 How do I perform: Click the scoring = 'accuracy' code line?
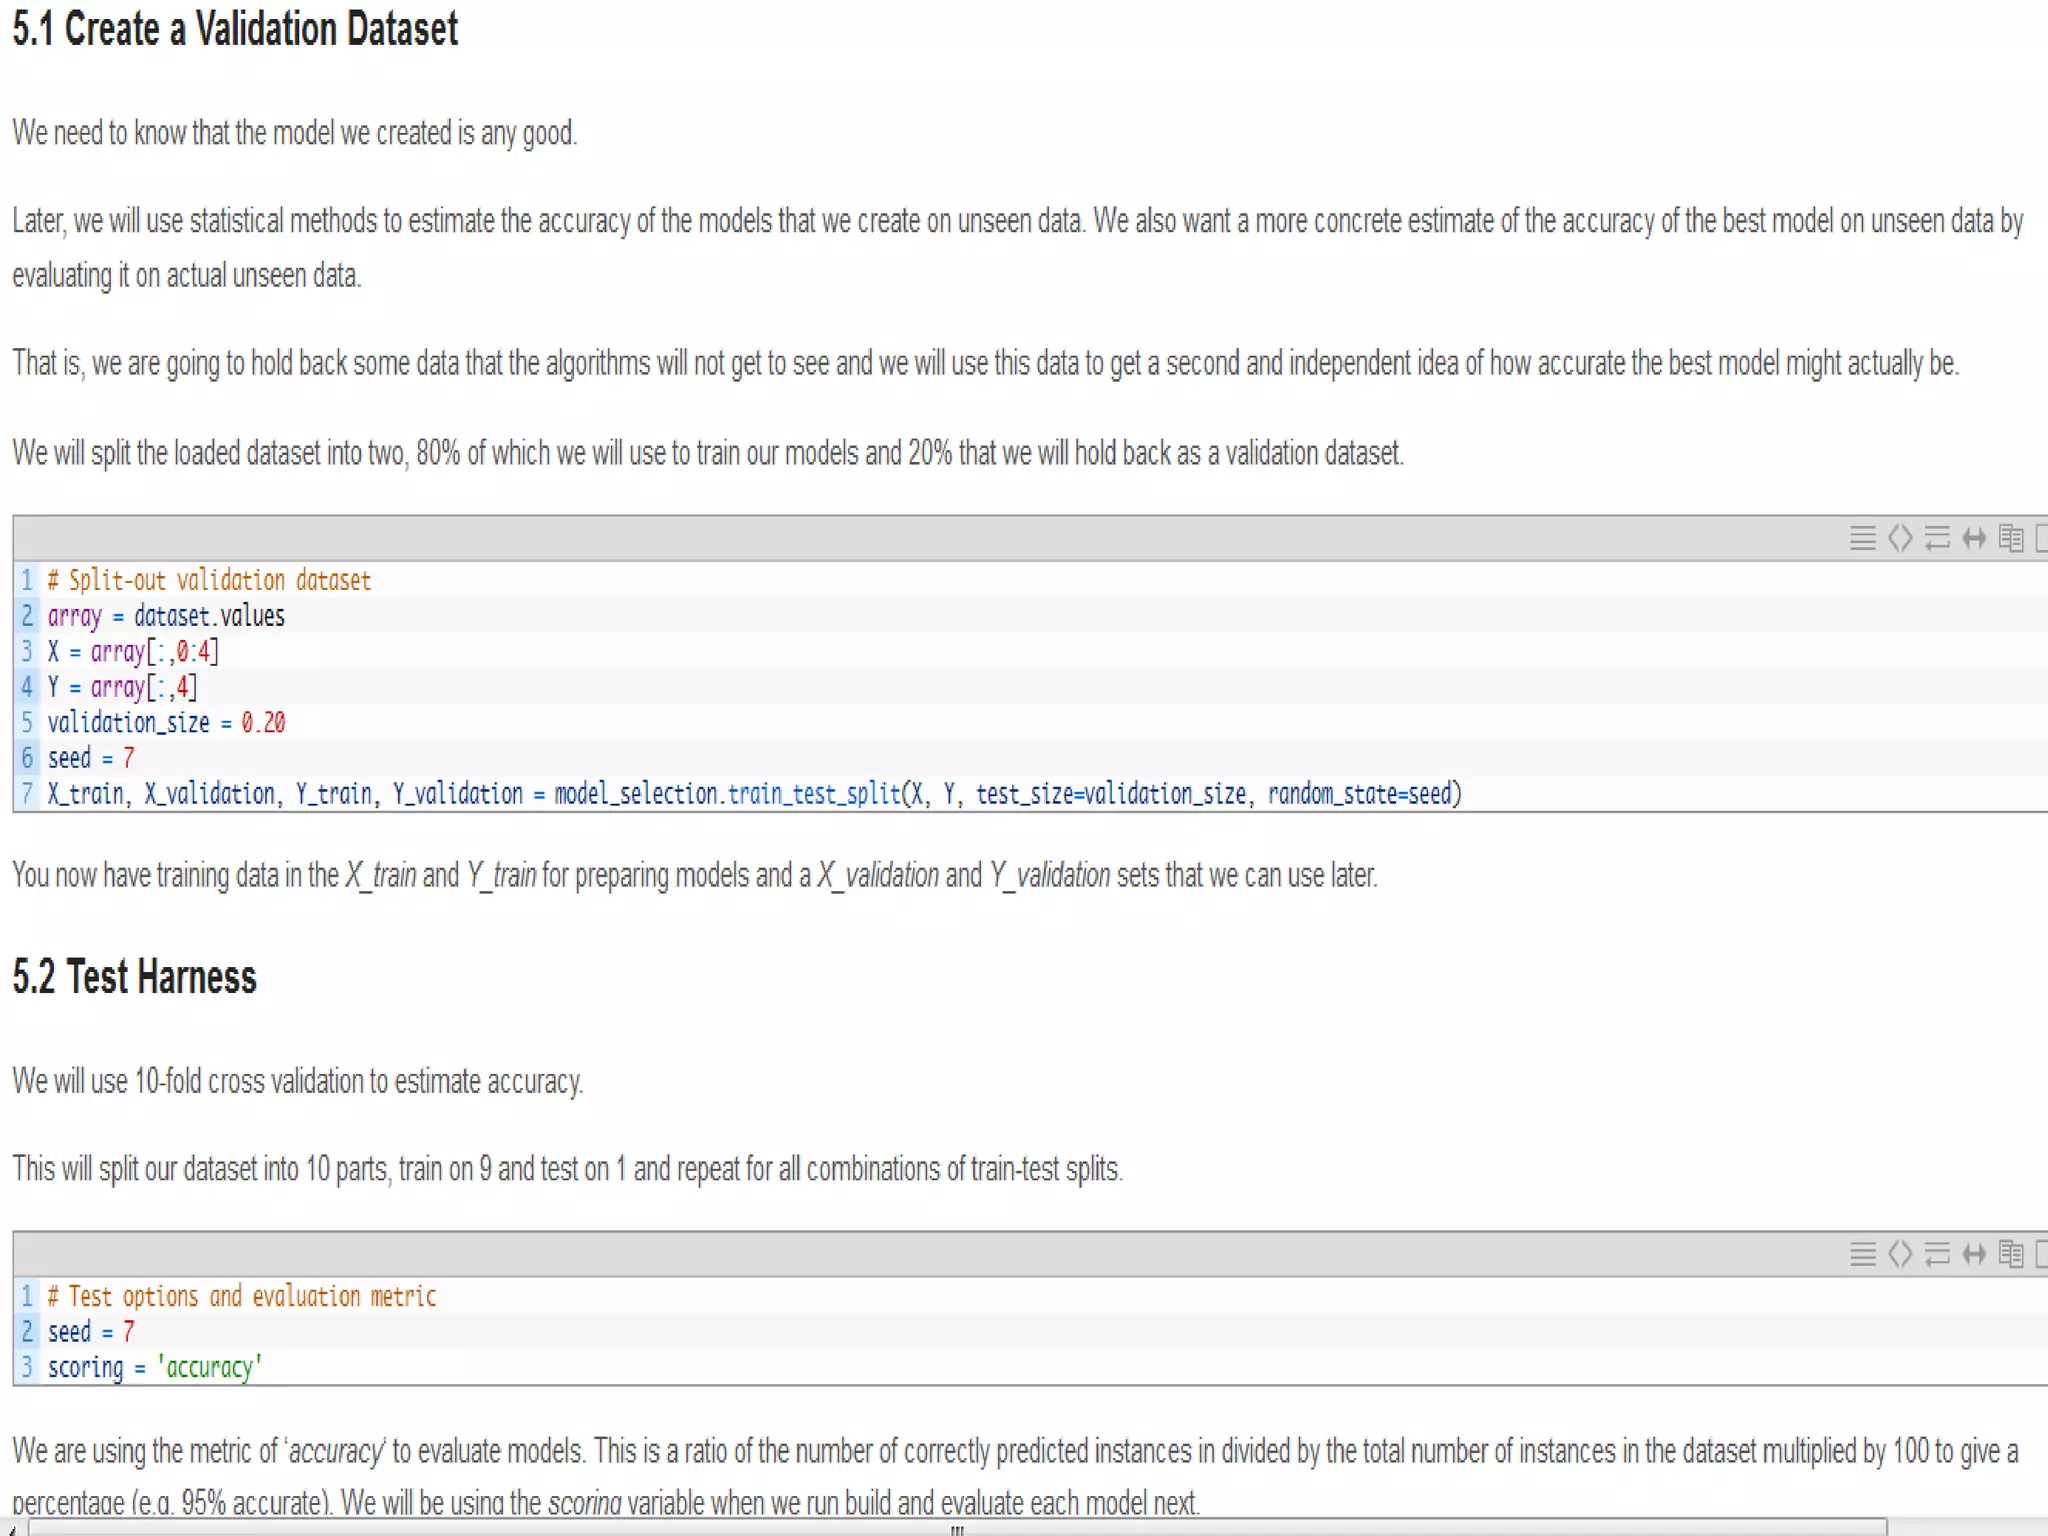point(155,1367)
